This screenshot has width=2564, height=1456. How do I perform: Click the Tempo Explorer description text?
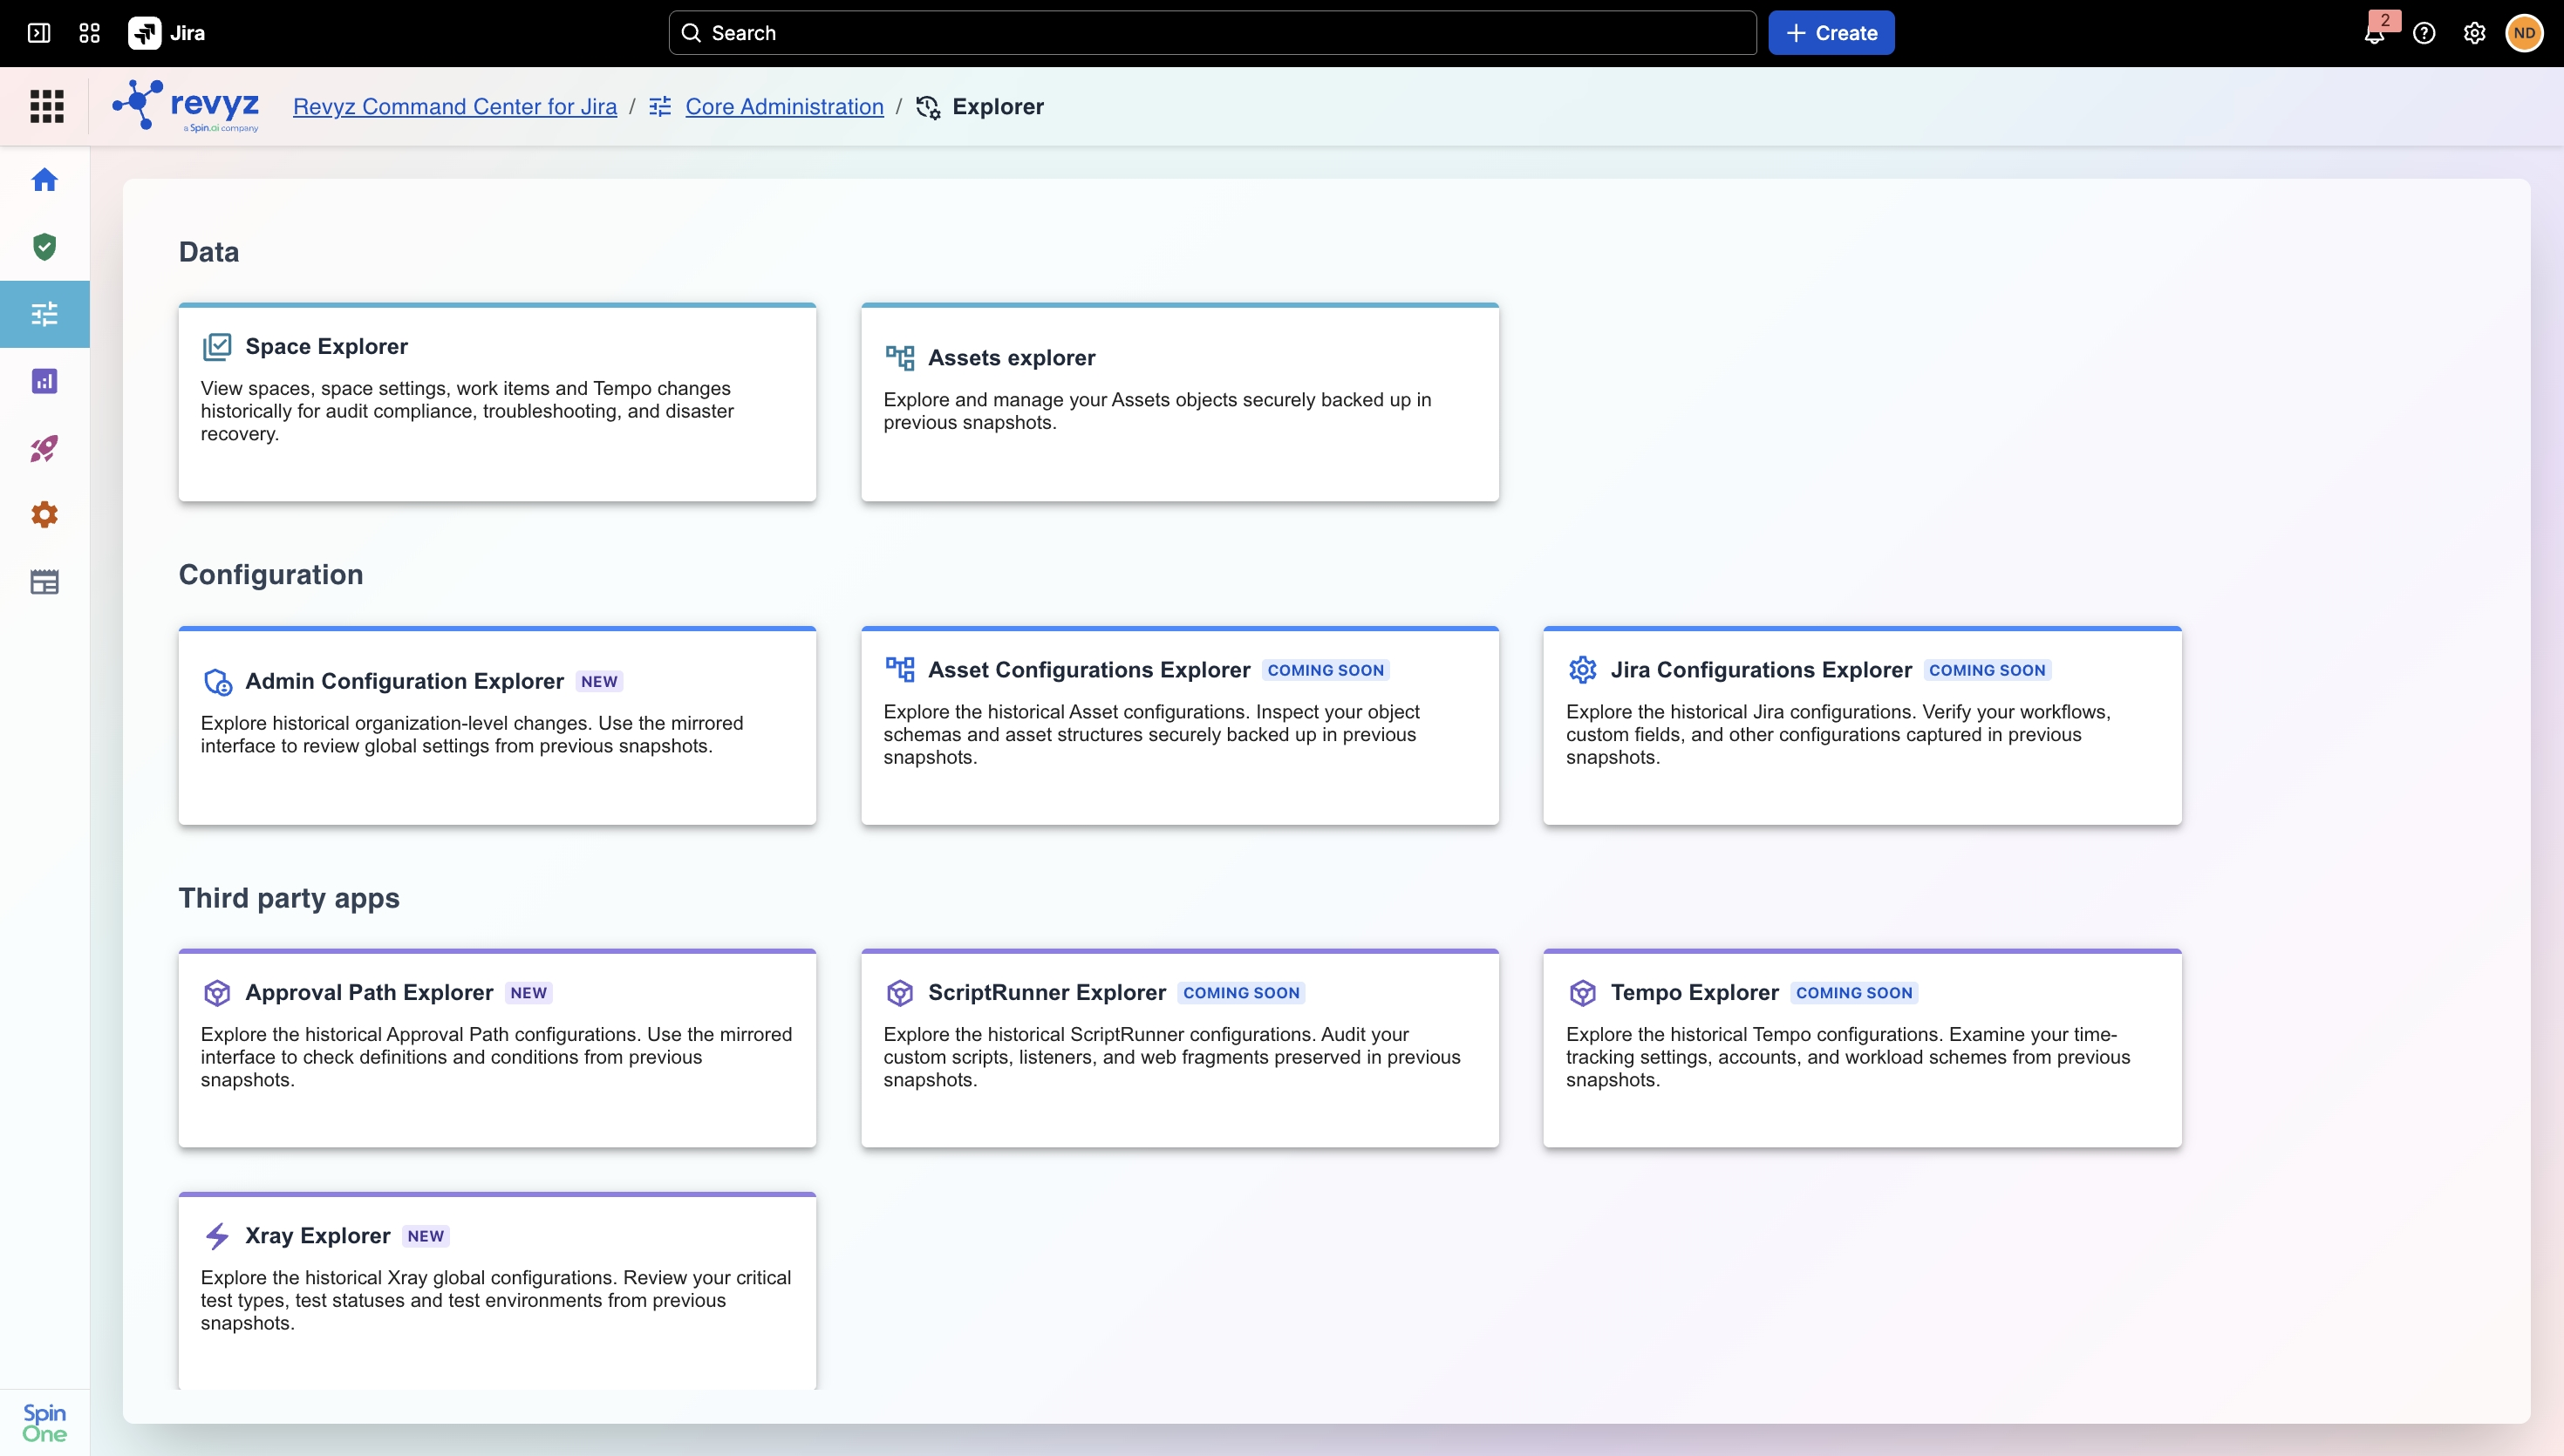(x=1848, y=1057)
